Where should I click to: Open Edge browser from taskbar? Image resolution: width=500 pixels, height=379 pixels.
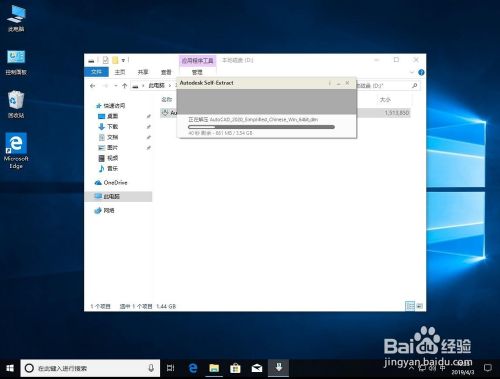click(193, 368)
